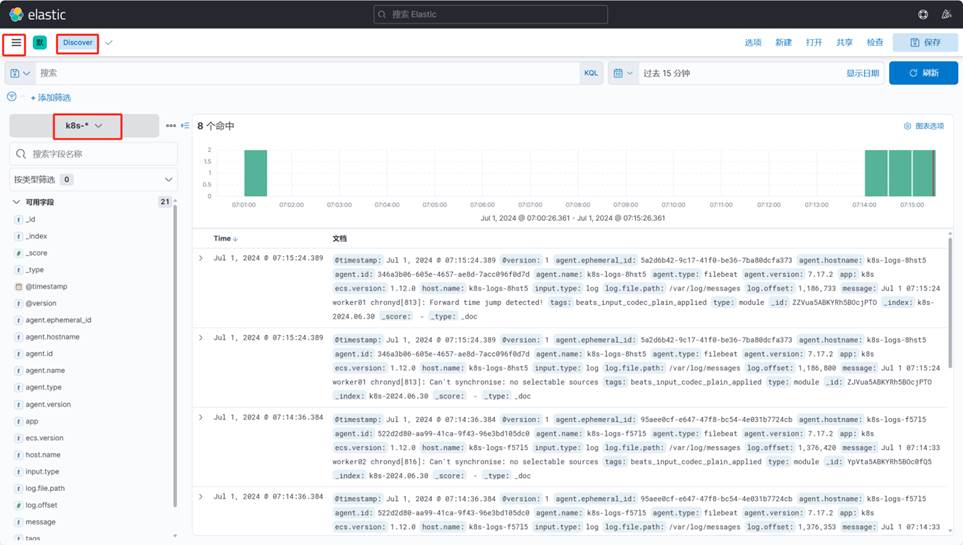Click the 过去 15 分钟 time range
The image size is (963, 545).
tap(666, 73)
